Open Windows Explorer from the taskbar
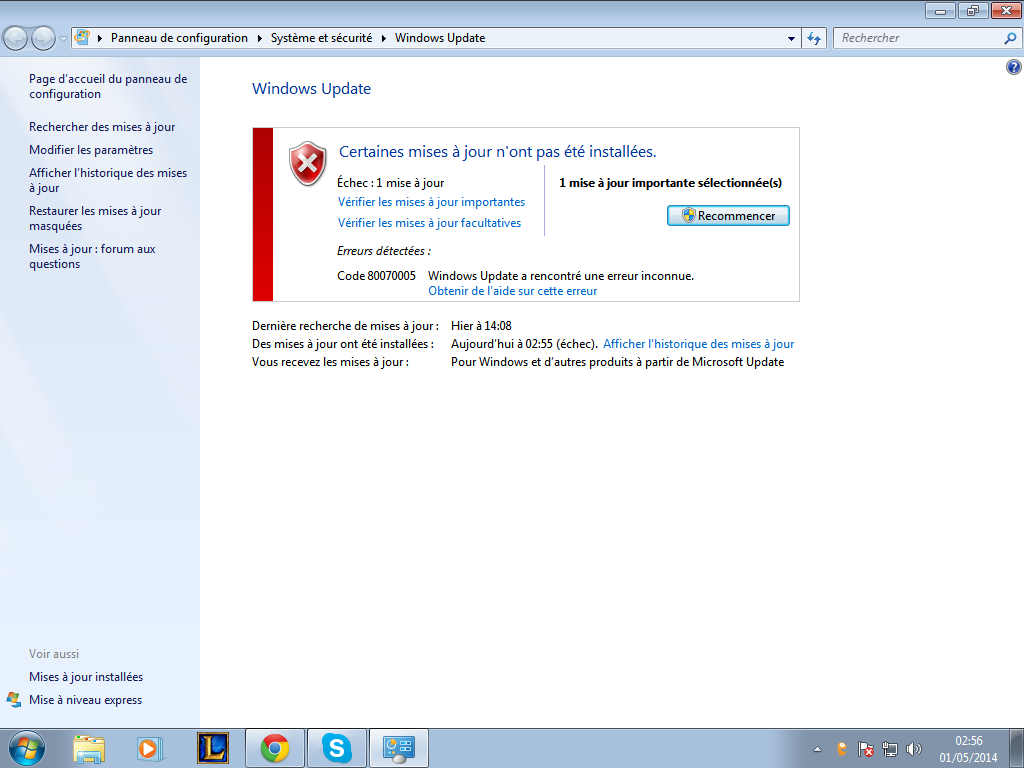Image resolution: width=1024 pixels, height=768 pixels. pos(89,748)
